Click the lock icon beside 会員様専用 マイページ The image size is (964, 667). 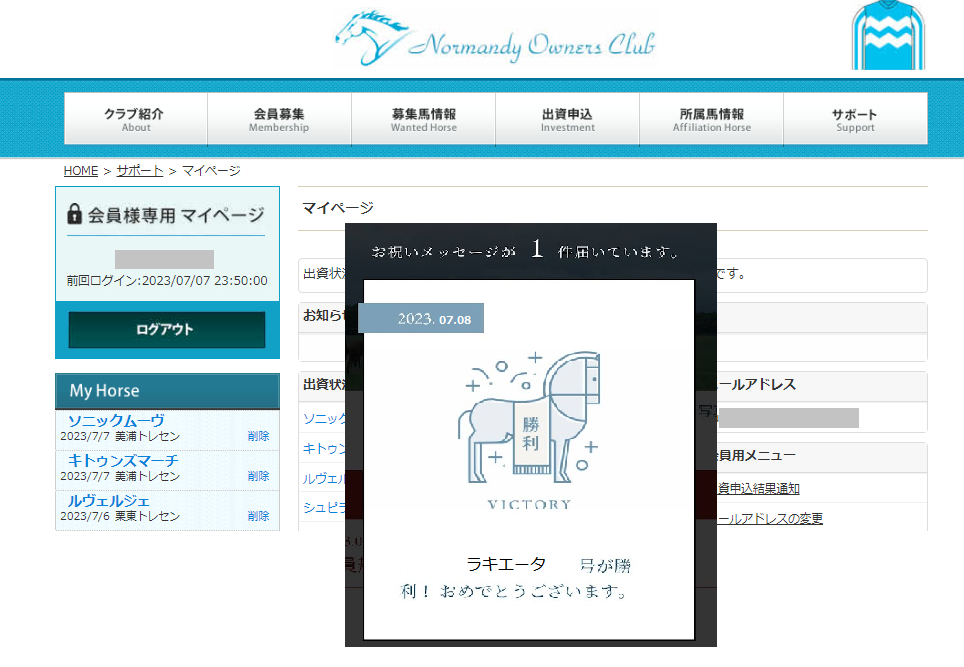[x=75, y=215]
